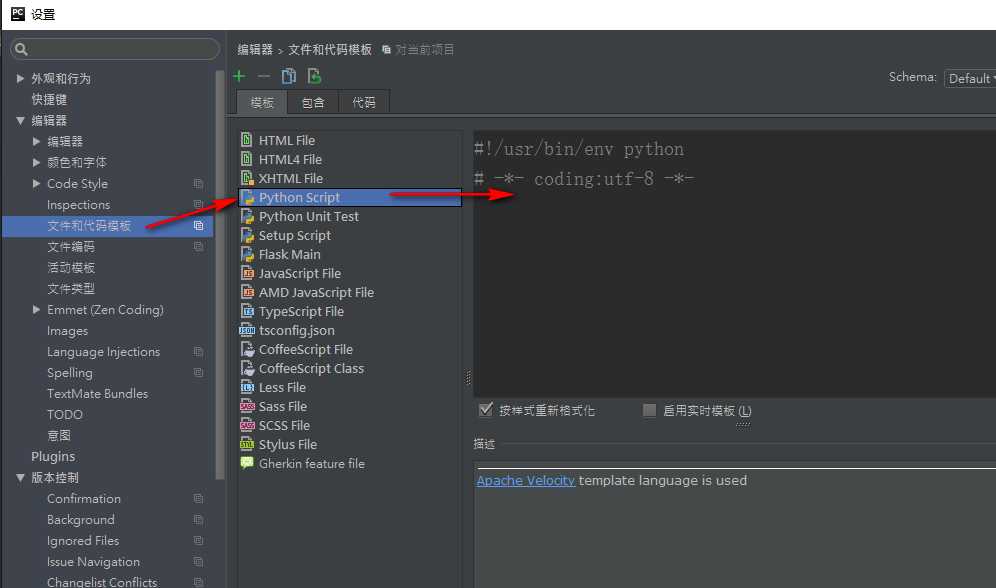This screenshot has height=588, width=996.
Task: Expand the Emmet (Zen Coding) section
Action: click(x=36, y=309)
